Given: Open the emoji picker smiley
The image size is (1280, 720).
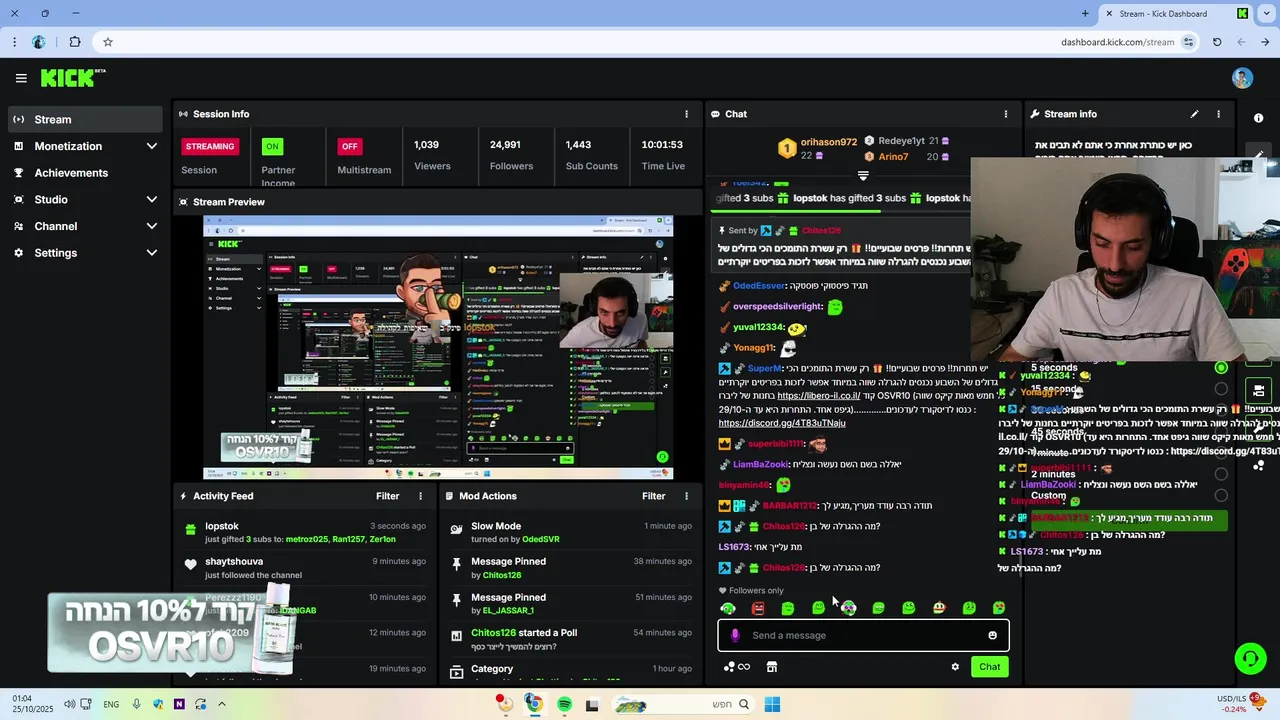Looking at the screenshot, I should [992, 635].
